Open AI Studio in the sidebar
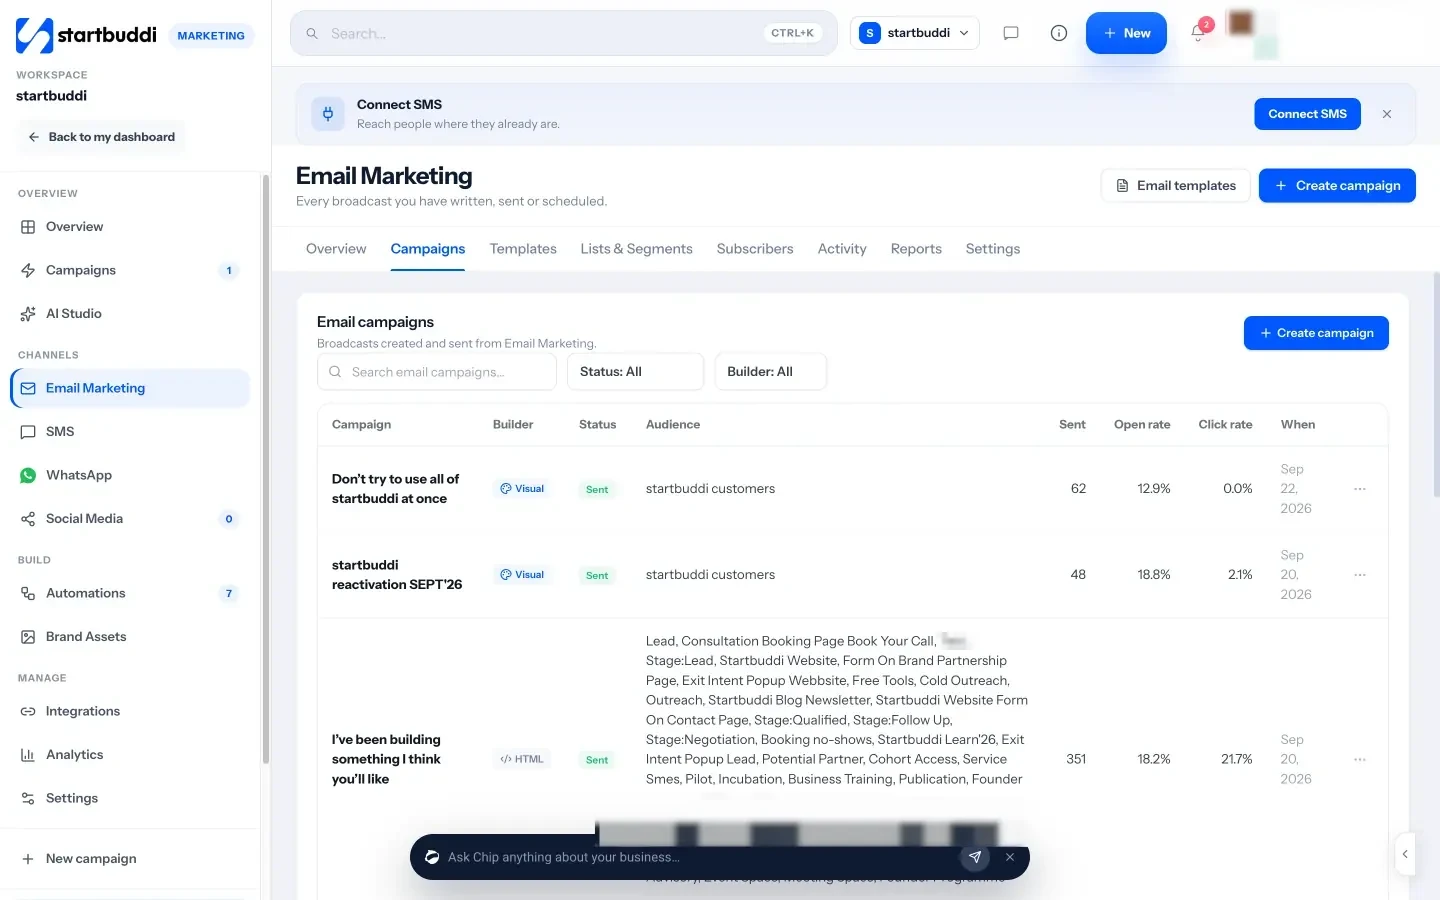 [130, 314]
